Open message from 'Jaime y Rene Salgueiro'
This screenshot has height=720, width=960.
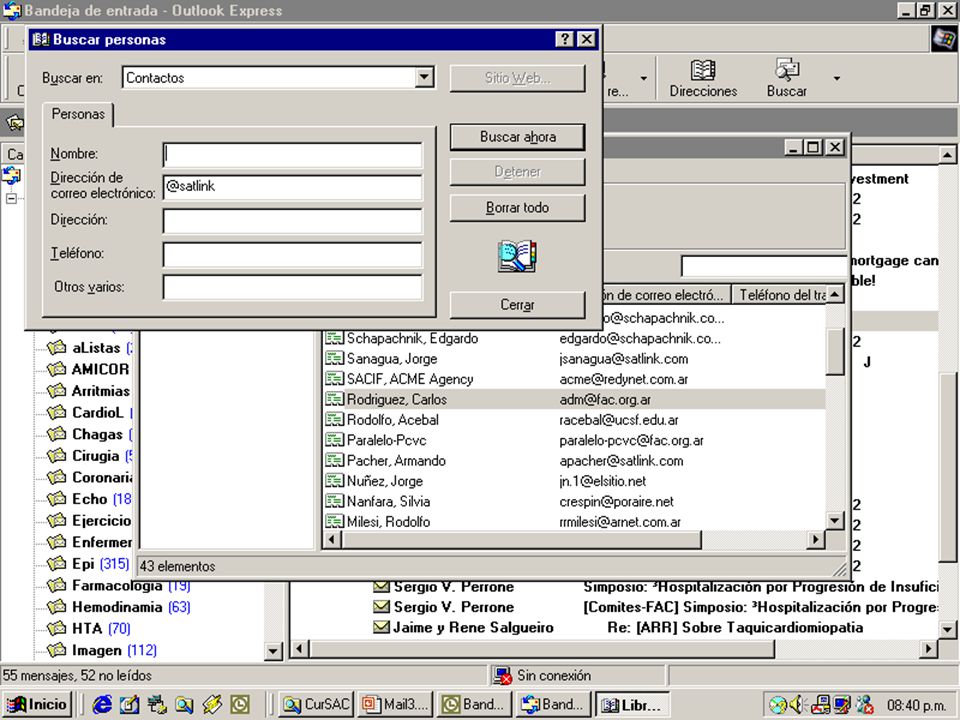point(473,628)
